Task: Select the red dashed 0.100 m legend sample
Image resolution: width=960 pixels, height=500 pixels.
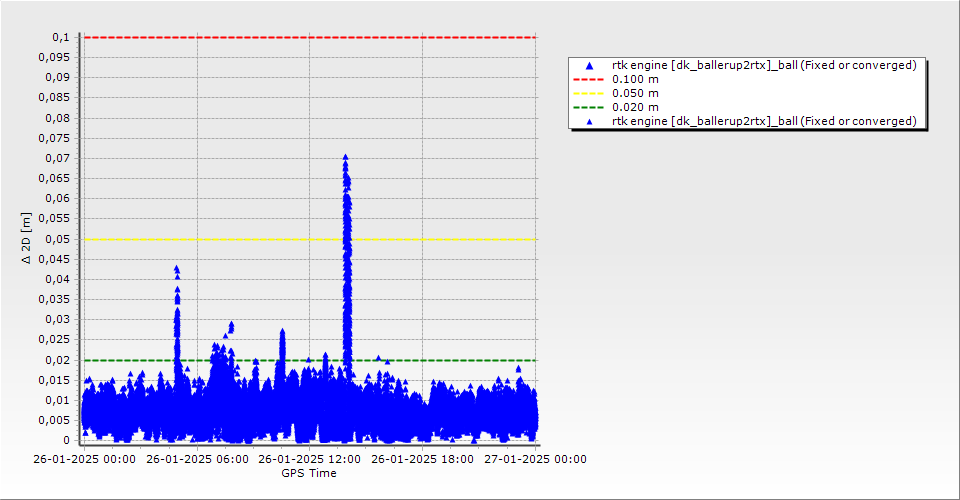Action: [x=589, y=80]
